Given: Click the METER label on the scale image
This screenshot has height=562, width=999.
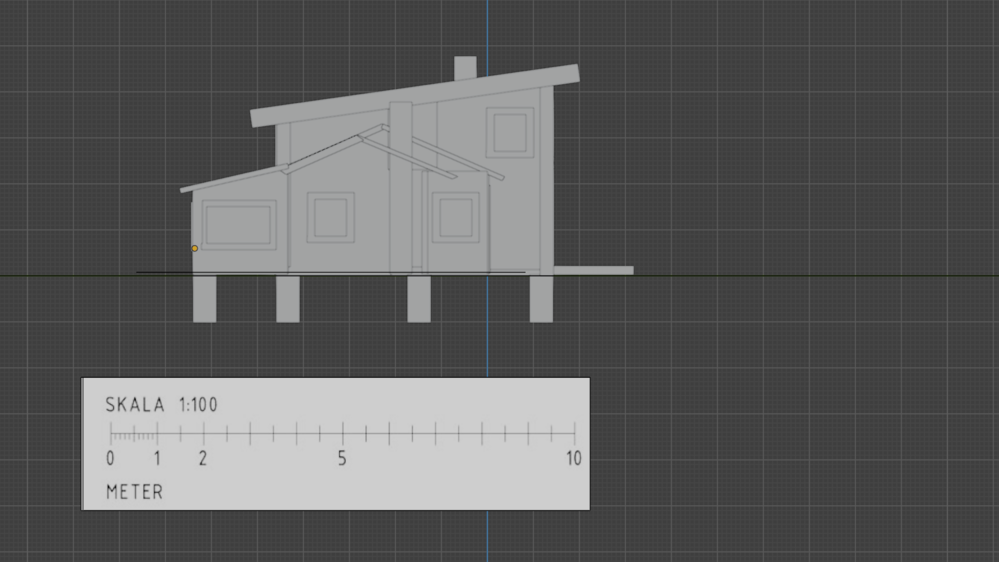Looking at the screenshot, I should (134, 492).
